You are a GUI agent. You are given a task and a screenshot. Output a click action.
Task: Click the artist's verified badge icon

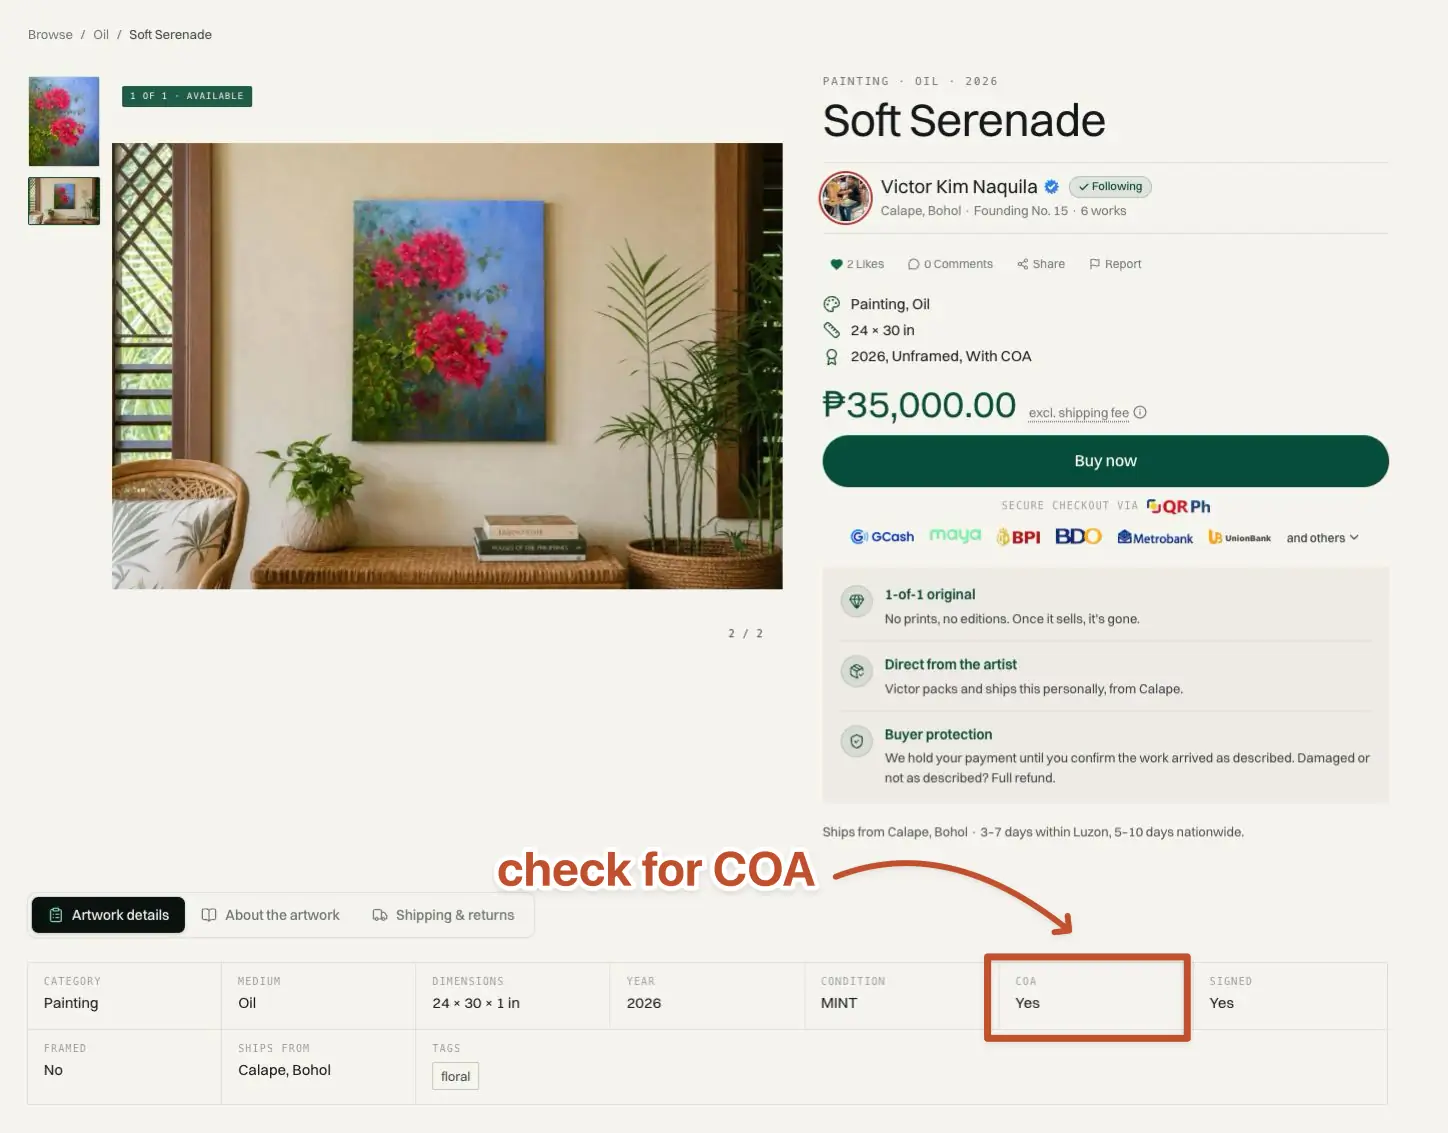click(1052, 187)
